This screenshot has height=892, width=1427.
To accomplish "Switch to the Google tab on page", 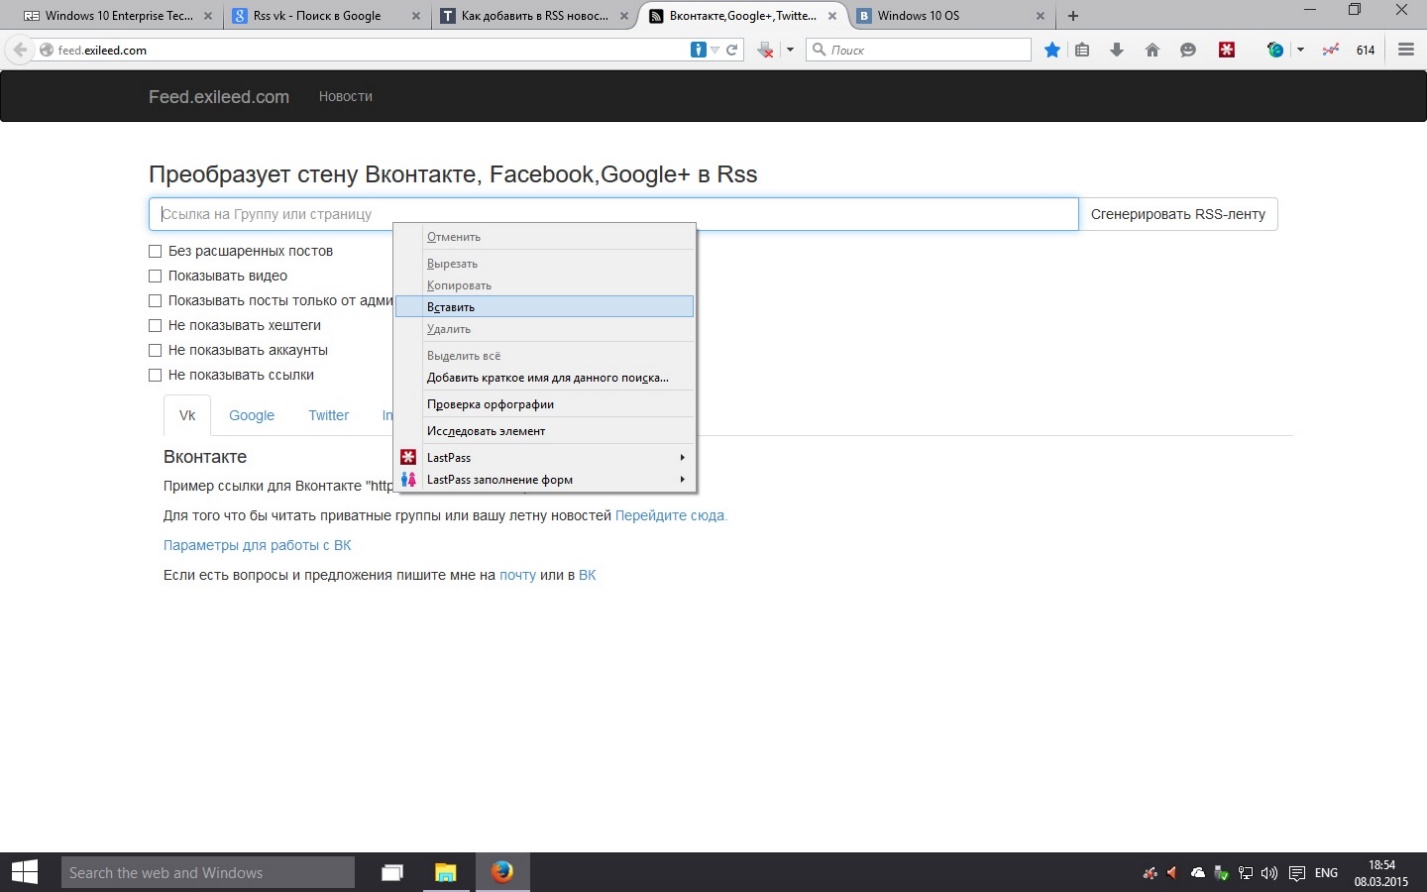I will (251, 415).
